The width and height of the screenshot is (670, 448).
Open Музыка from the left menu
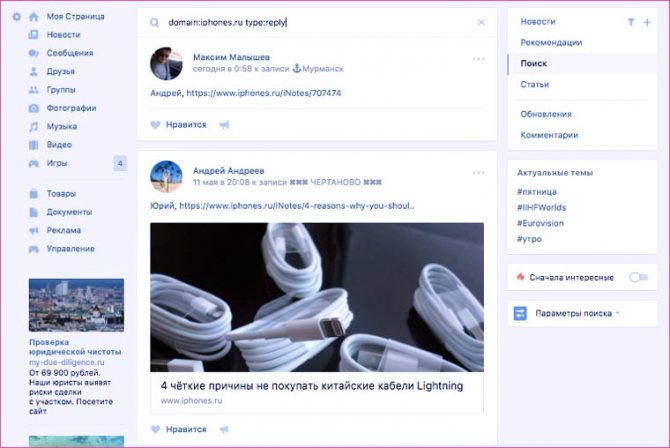tap(62, 127)
